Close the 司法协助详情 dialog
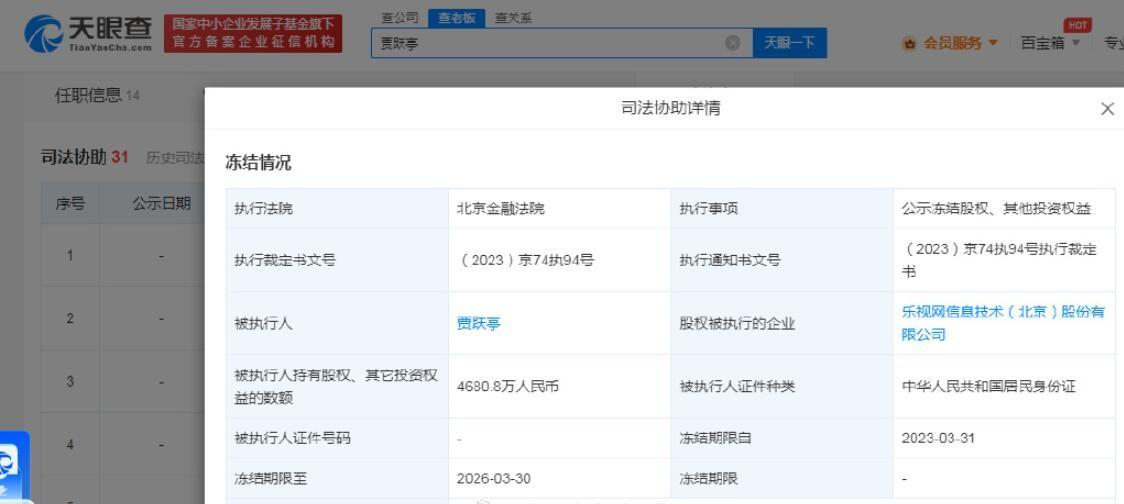Image resolution: width=1124 pixels, height=504 pixels. pyautogui.click(x=1107, y=109)
